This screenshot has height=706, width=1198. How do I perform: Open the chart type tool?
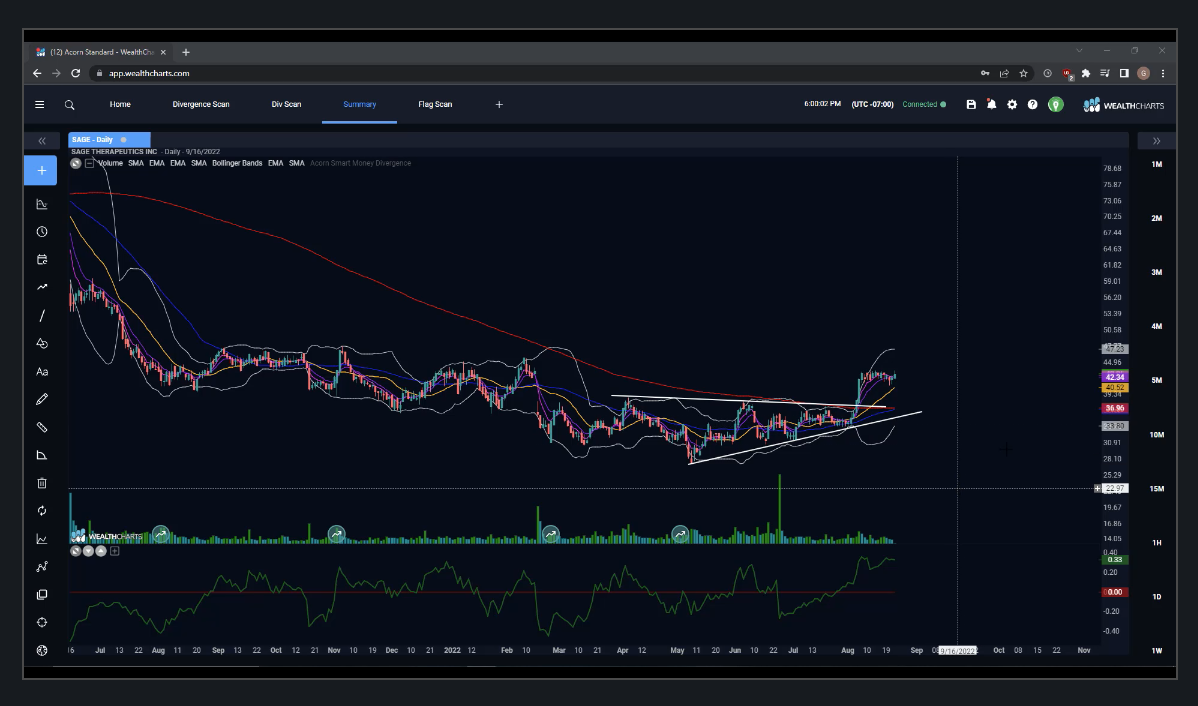[42, 204]
